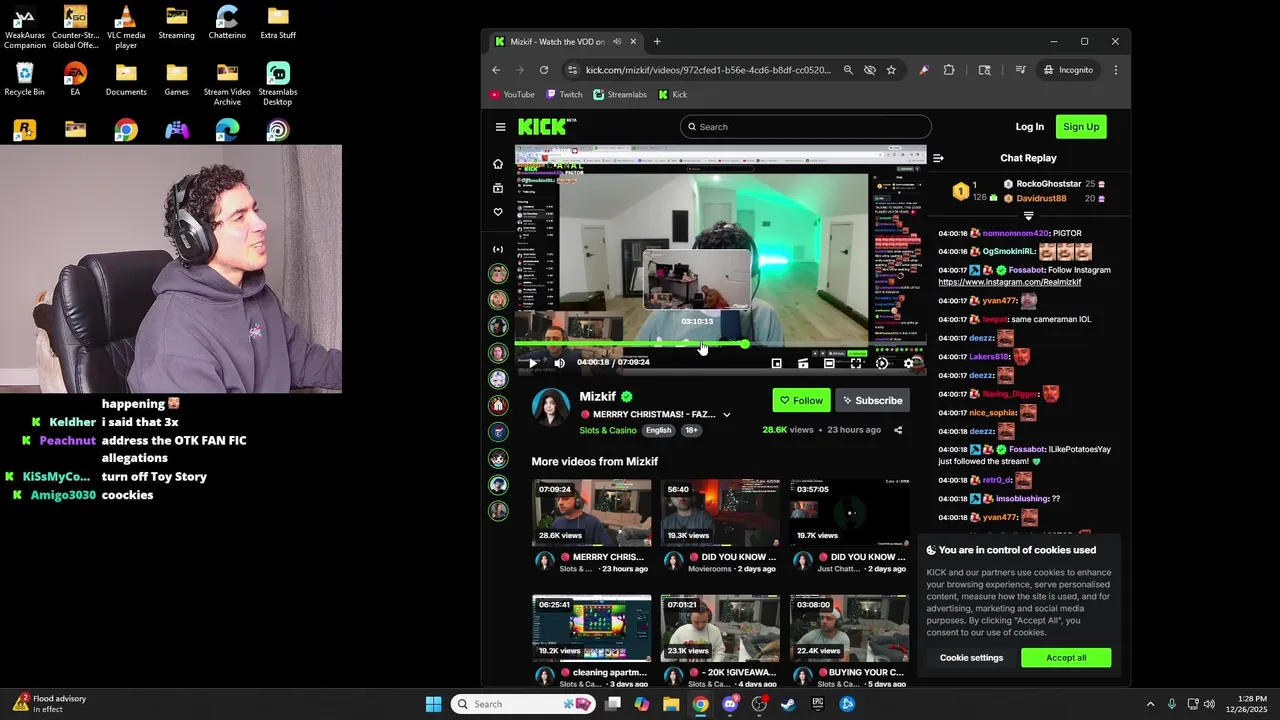Viewport: 1280px width, 720px height.
Task: Click the Chrome address bar URL
Action: pyautogui.click(x=708, y=70)
